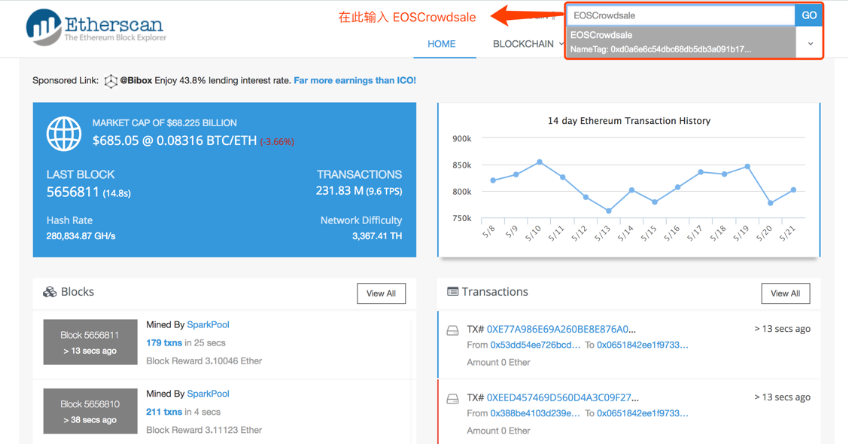Click View All in Blocks panel
848x444 pixels.
(381, 293)
